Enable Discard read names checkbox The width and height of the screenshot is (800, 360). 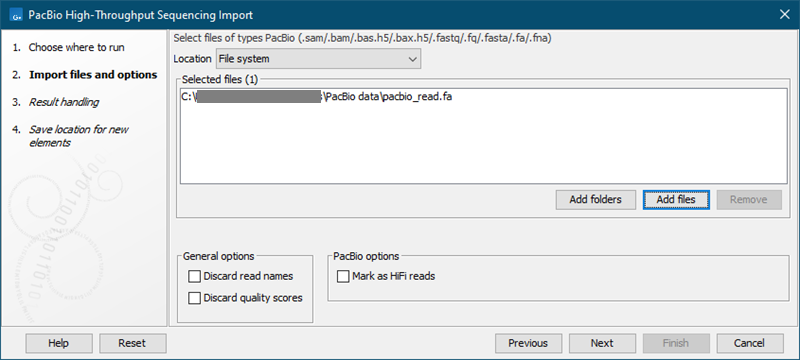194,276
